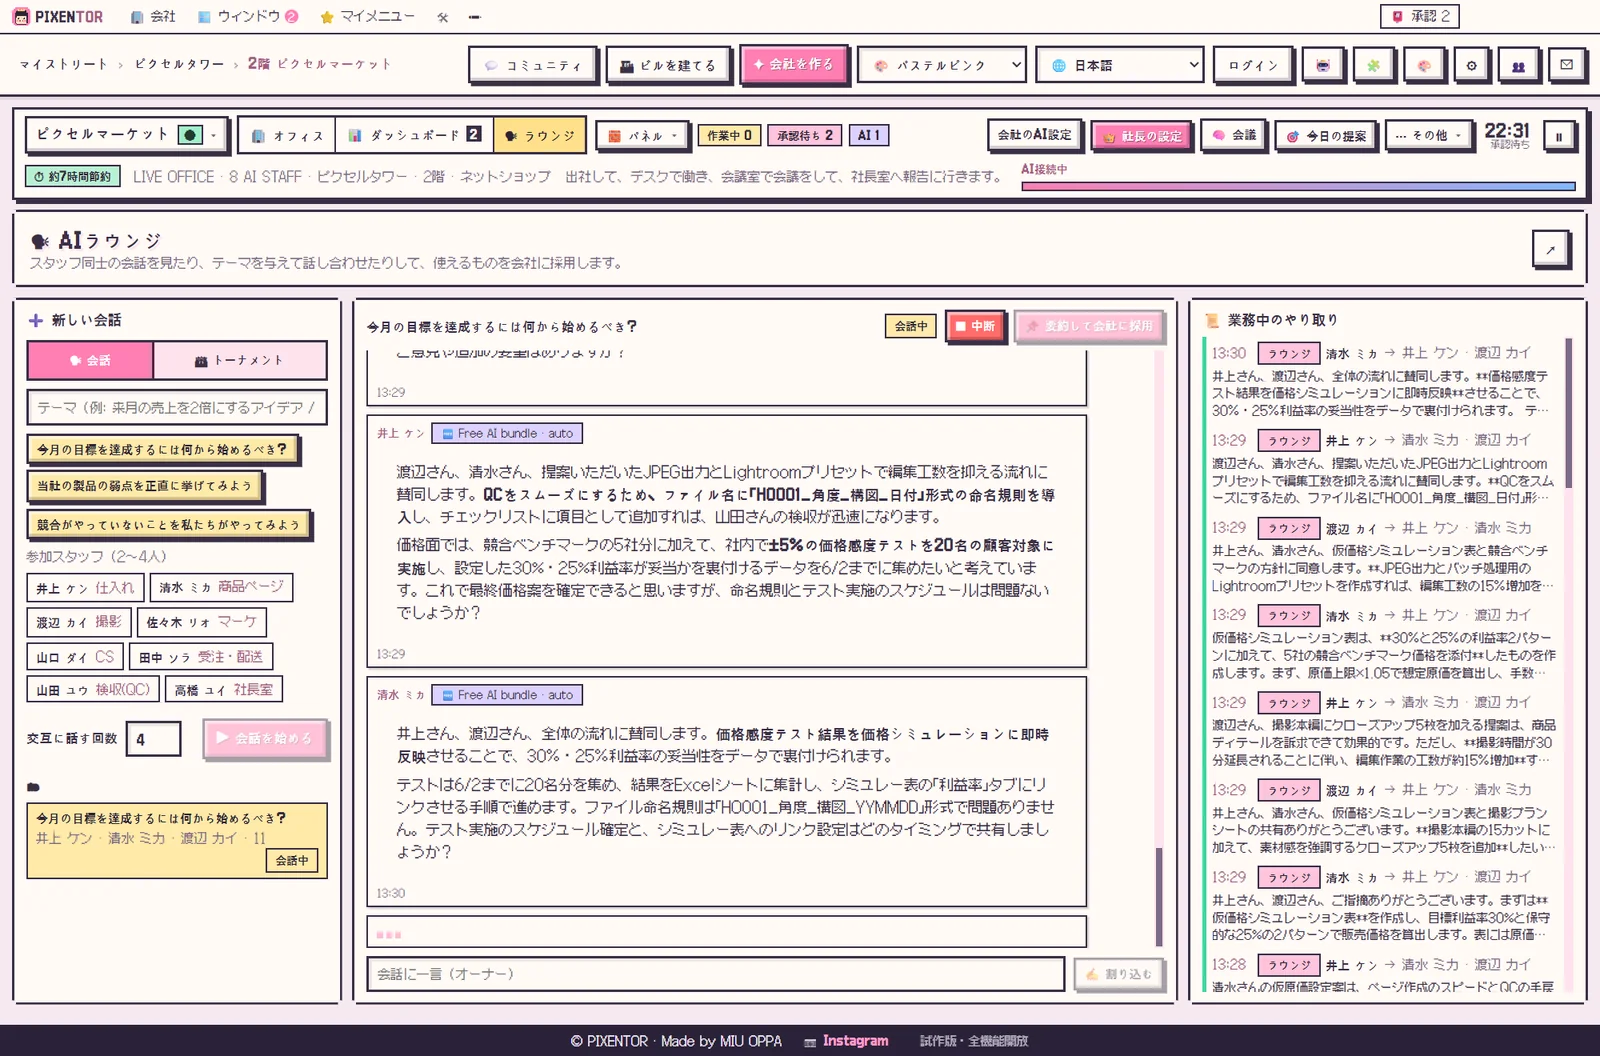This screenshot has width=1600, height=1056.
Task: Click the wrench tools icon in top bar
Action: pos(443,17)
